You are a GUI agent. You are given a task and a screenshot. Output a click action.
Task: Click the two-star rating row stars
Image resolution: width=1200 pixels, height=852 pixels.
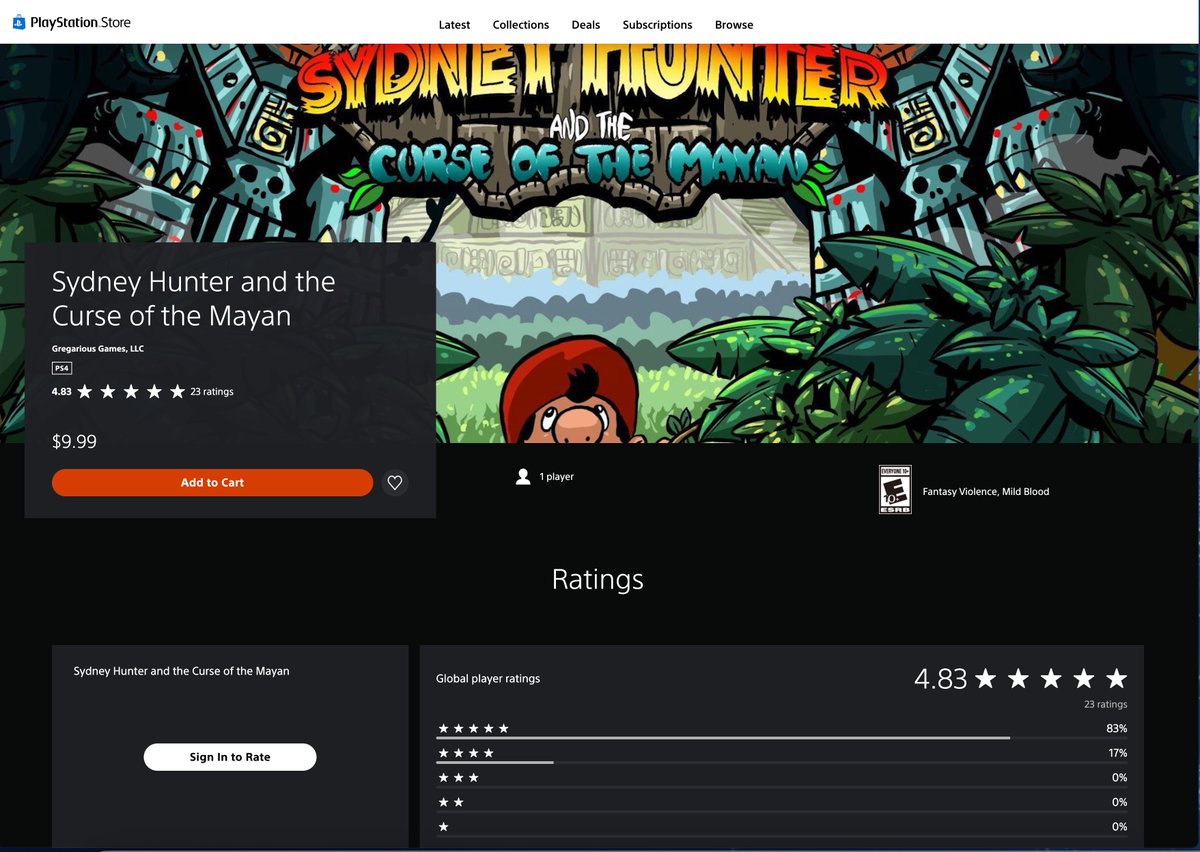[x=451, y=803]
